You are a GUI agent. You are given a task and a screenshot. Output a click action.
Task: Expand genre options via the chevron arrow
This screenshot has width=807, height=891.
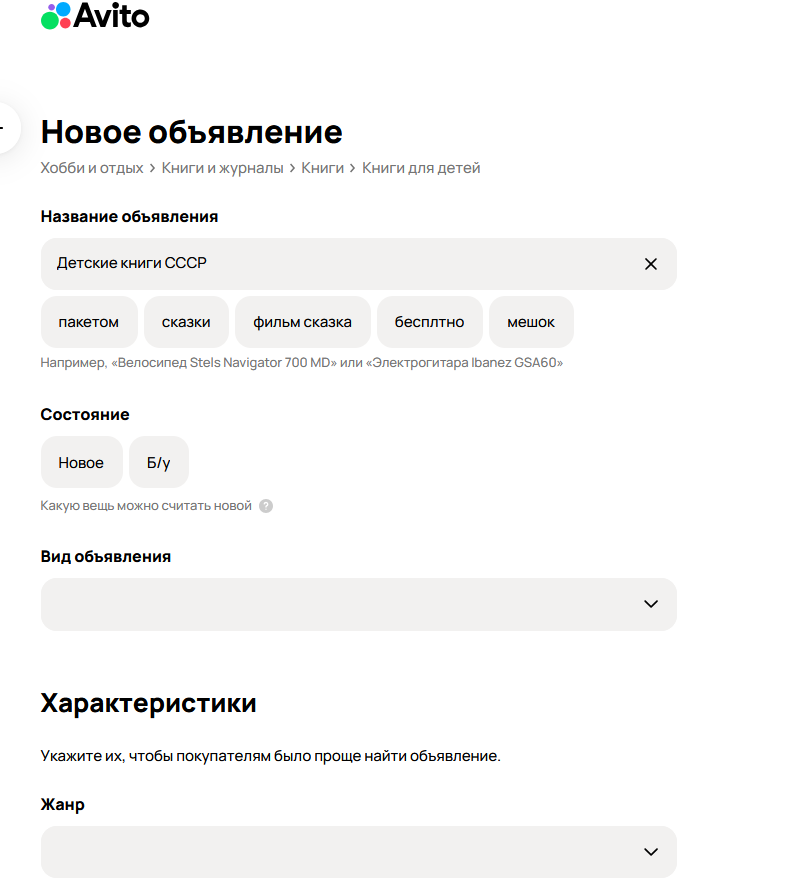click(x=651, y=852)
